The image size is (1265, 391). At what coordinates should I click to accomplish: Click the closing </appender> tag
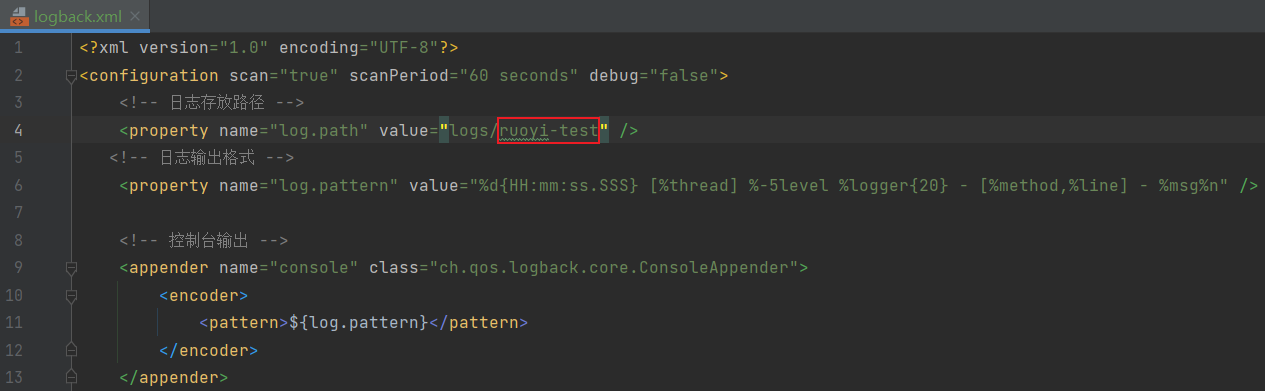pos(174,378)
